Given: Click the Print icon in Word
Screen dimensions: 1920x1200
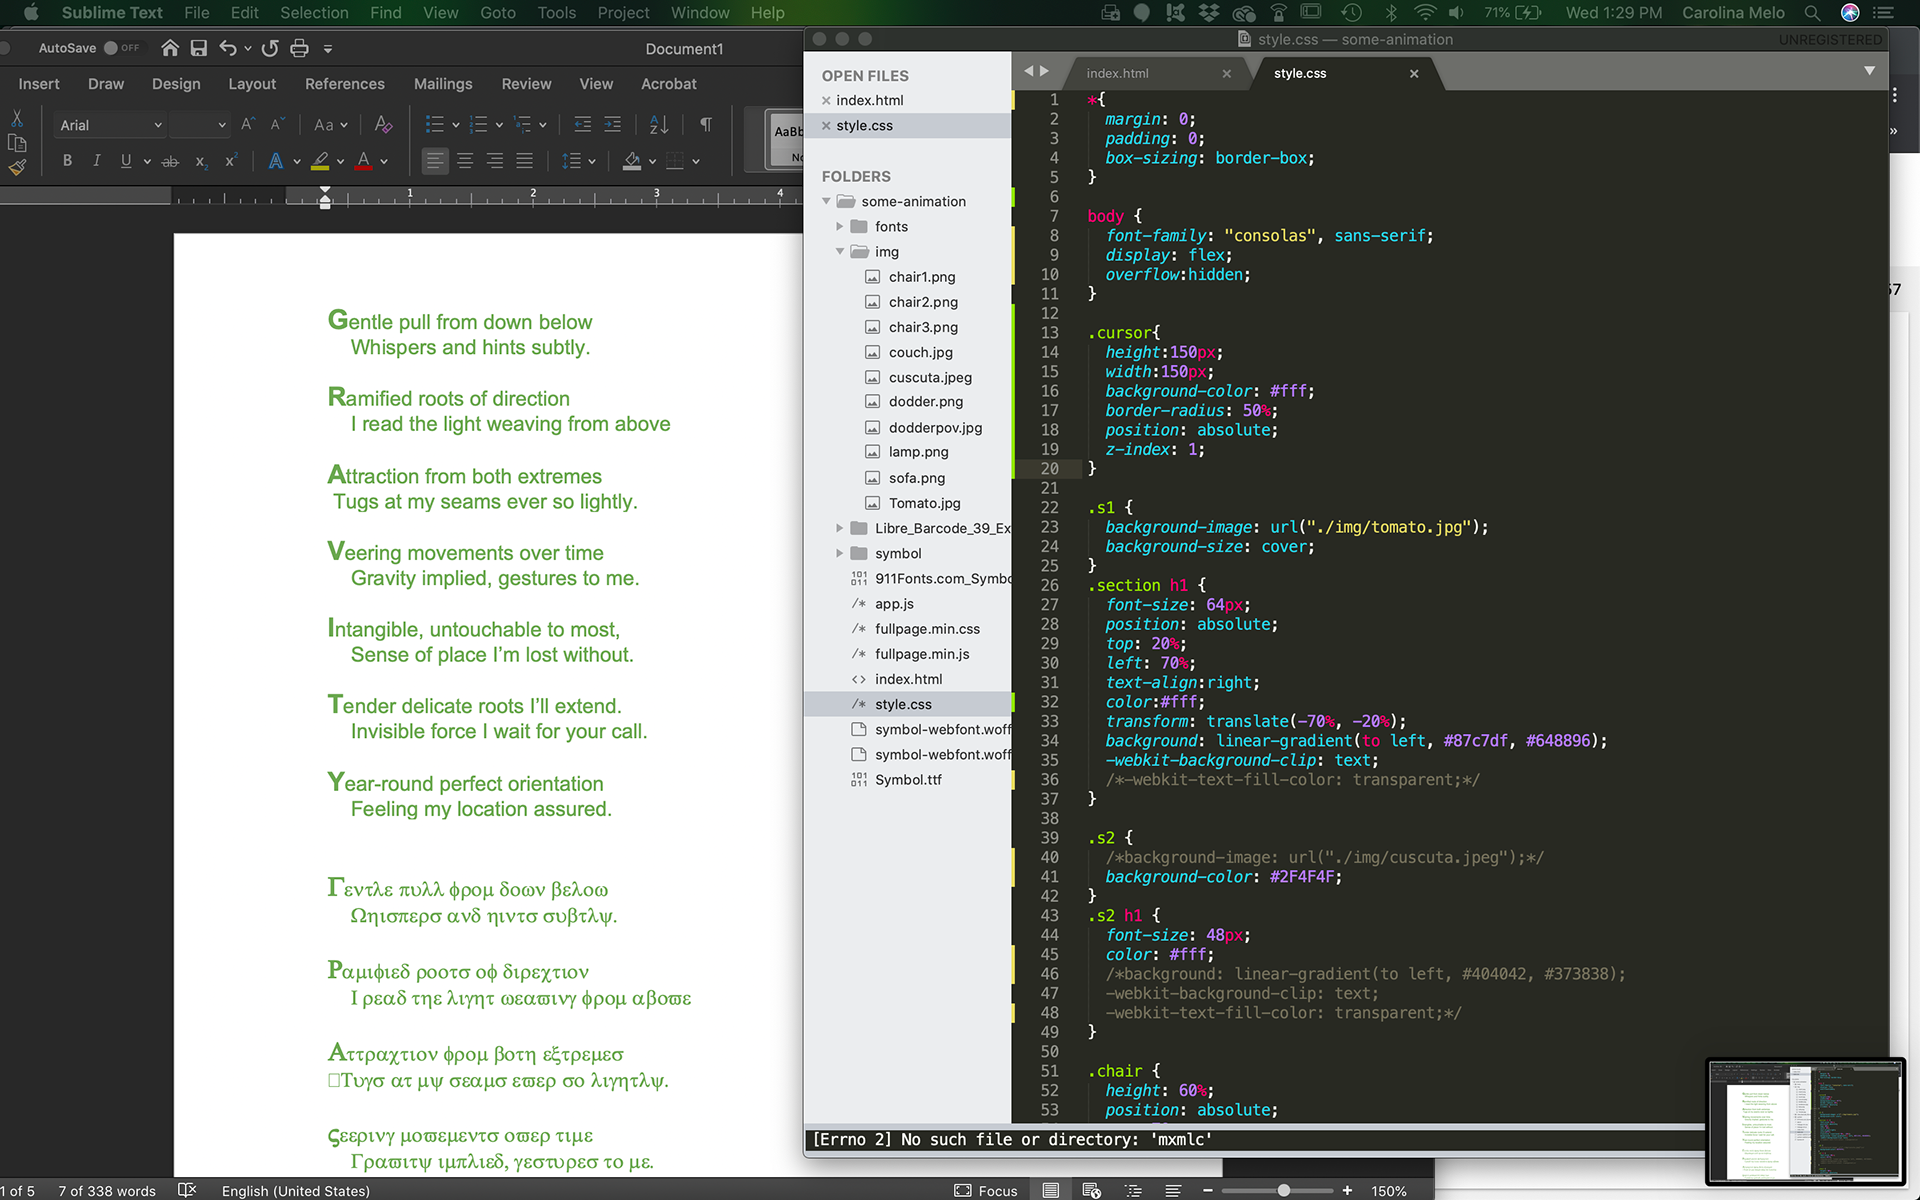Looking at the screenshot, I should point(299,48).
